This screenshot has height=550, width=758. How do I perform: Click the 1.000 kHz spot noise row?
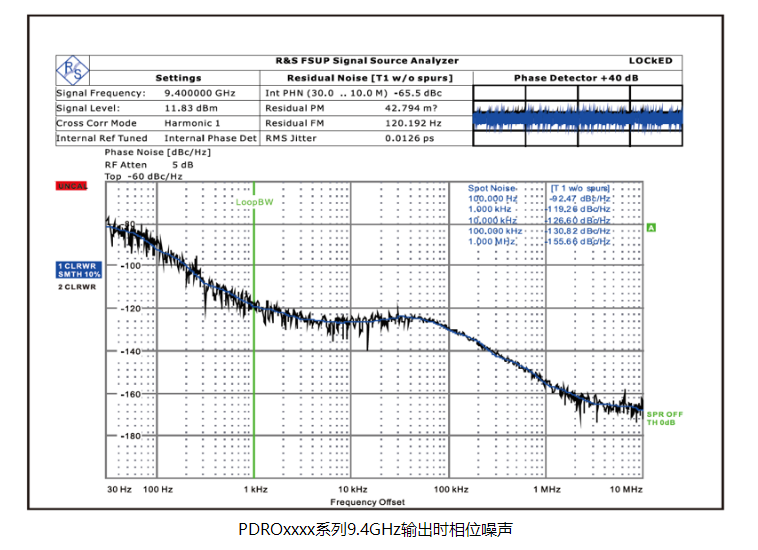(539, 209)
